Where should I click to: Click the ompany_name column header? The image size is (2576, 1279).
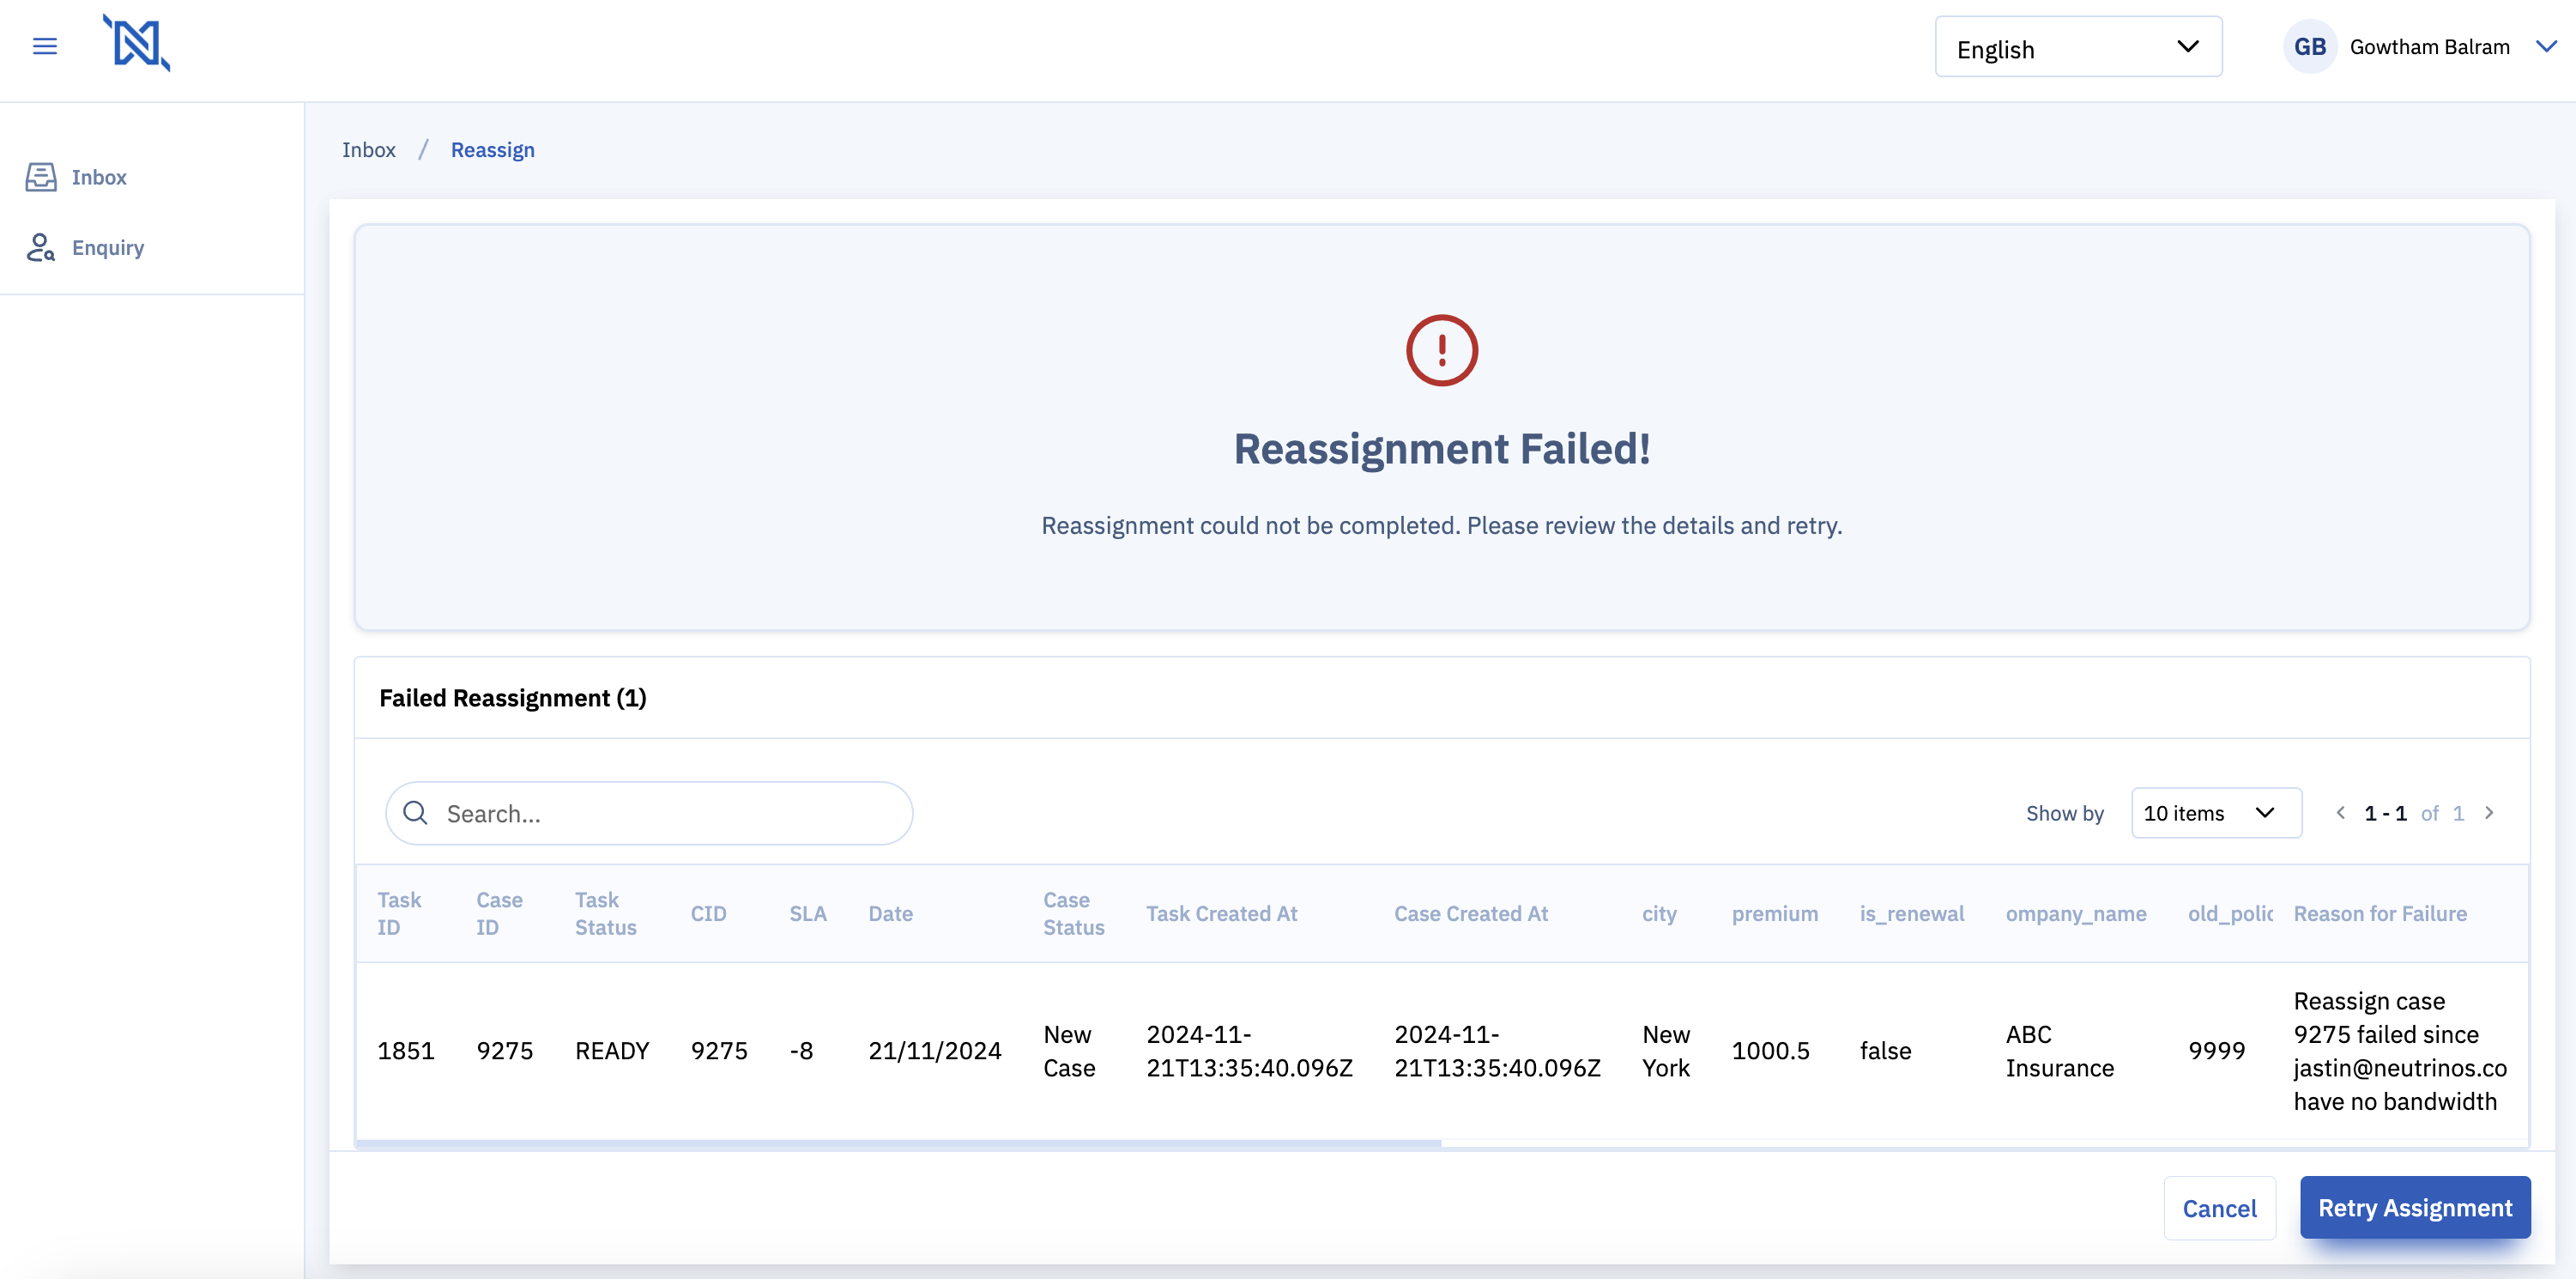[x=2075, y=914]
